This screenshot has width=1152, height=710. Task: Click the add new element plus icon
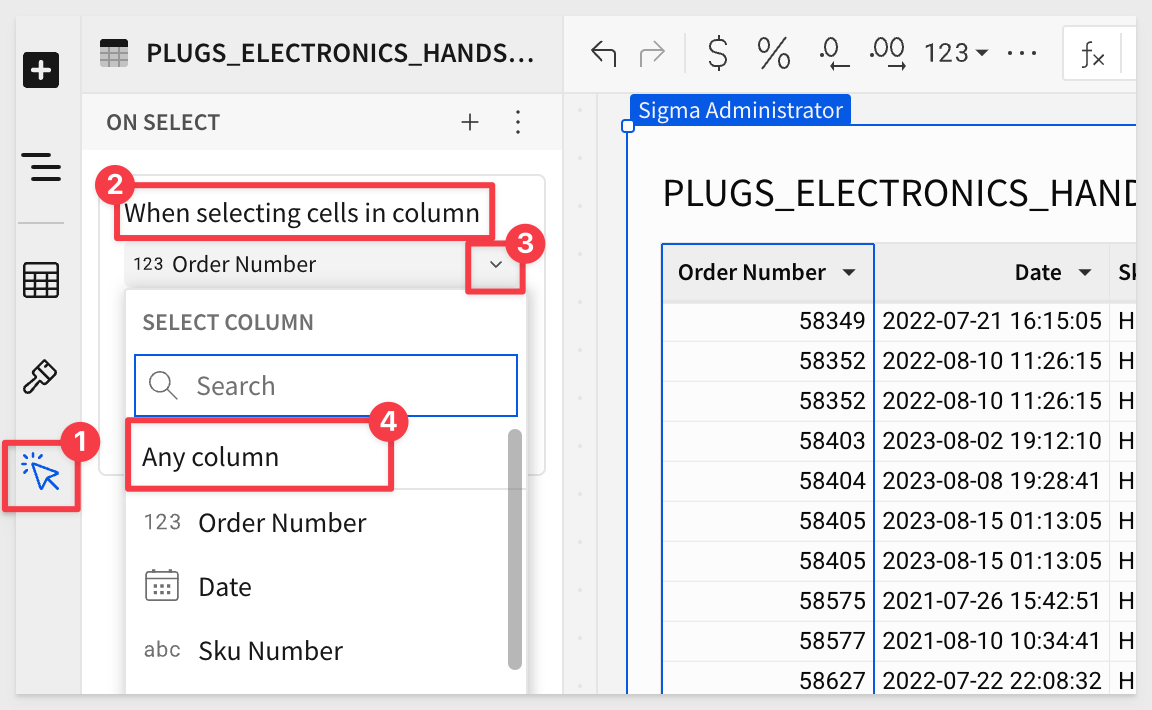click(41, 70)
